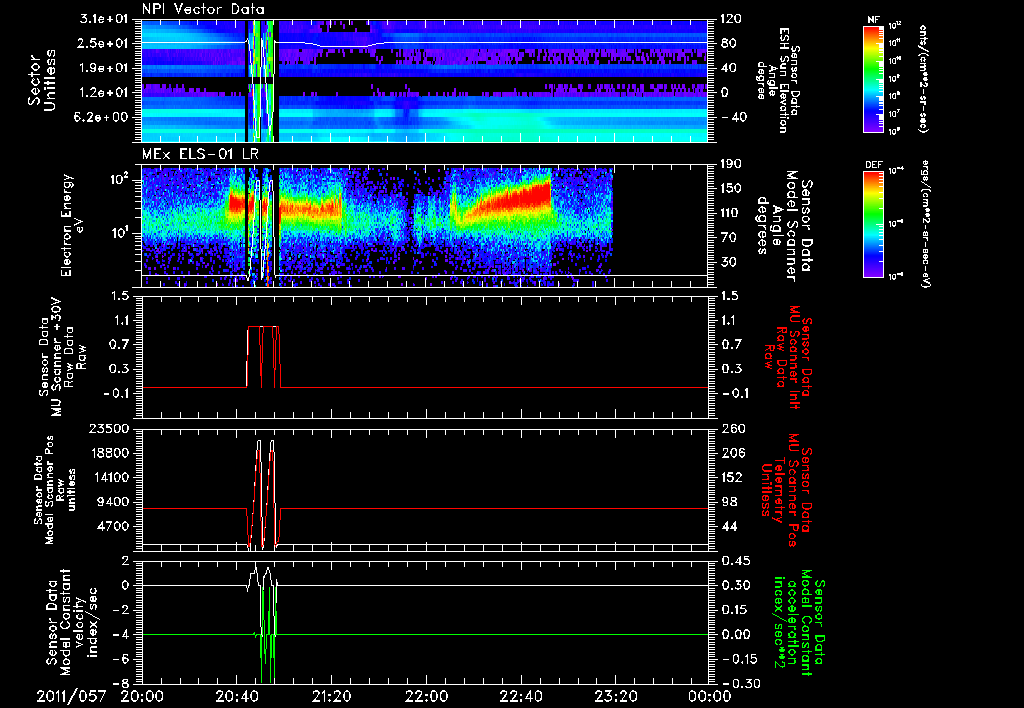Click the 00:00 end time label

[711, 696]
